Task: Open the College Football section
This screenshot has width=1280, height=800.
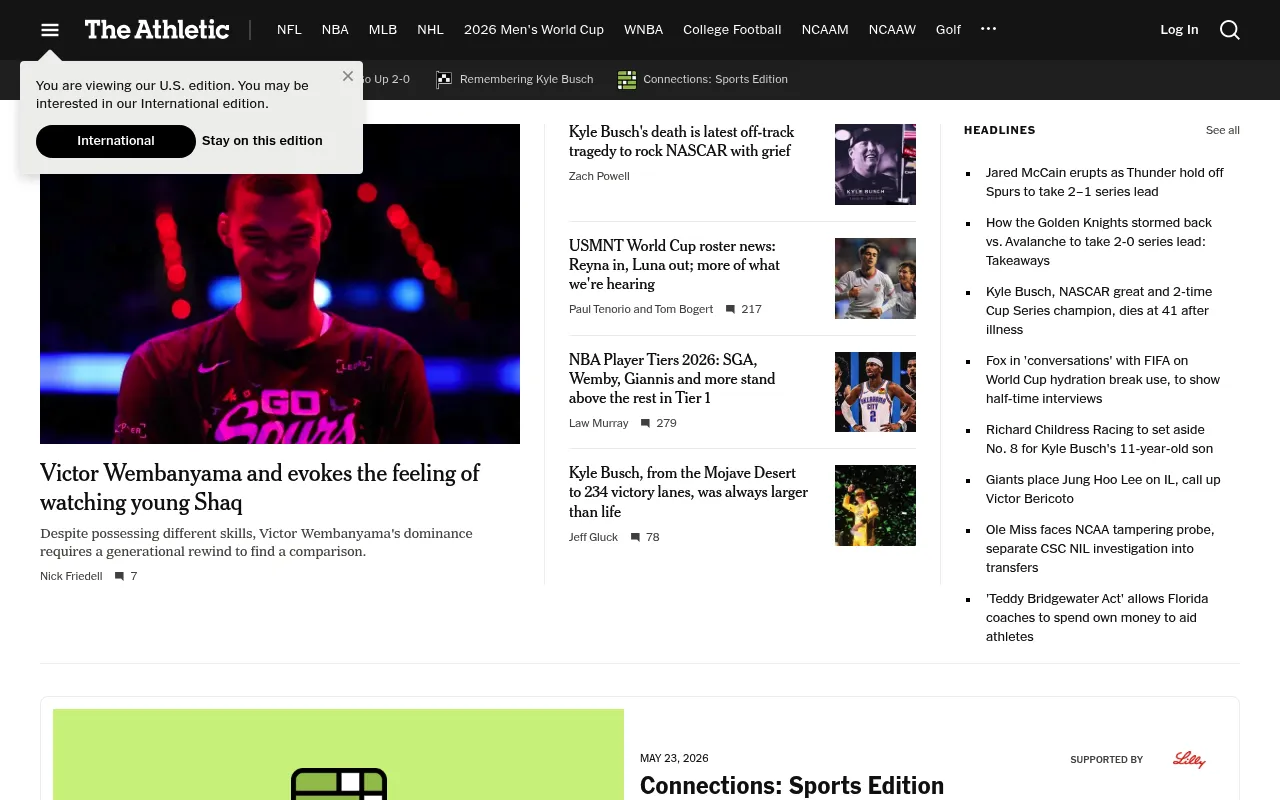Action: [732, 30]
